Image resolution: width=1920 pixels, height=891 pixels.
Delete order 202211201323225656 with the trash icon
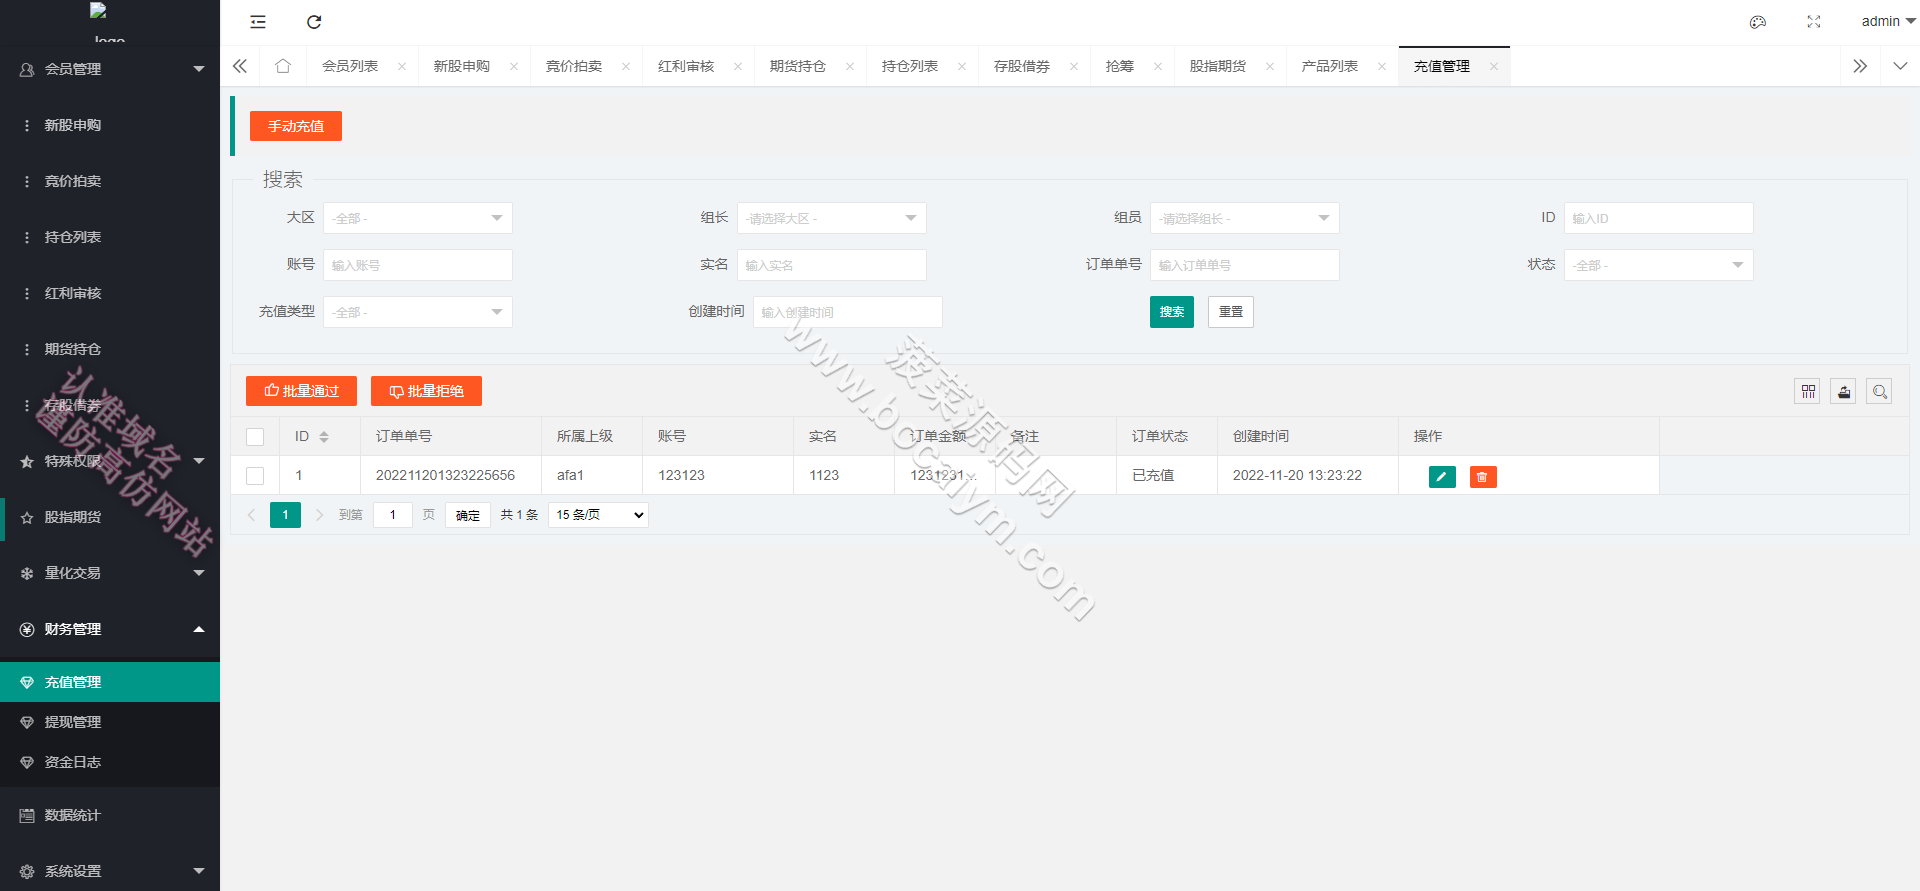(1483, 477)
